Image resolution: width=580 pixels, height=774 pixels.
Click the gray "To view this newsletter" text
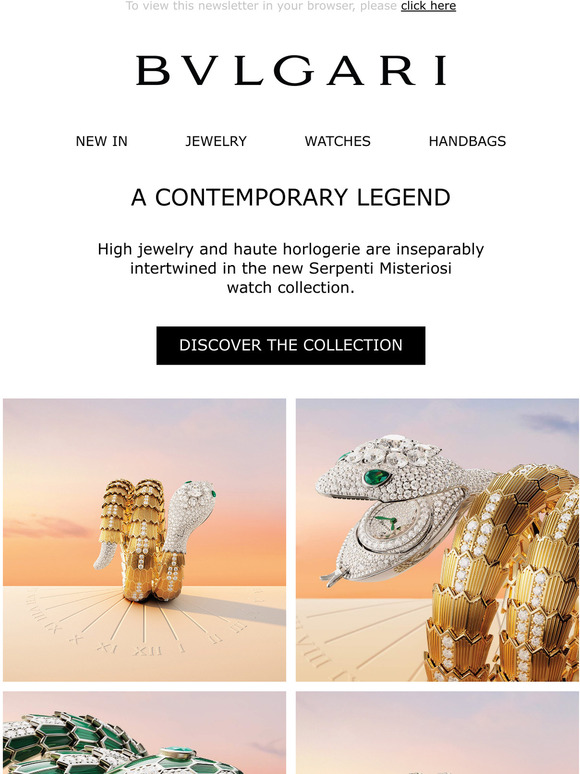click(x=262, y=6)
